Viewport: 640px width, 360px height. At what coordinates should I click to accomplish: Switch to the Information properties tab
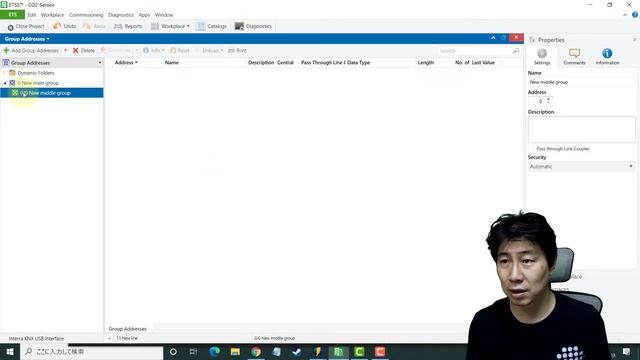point(607,56)
